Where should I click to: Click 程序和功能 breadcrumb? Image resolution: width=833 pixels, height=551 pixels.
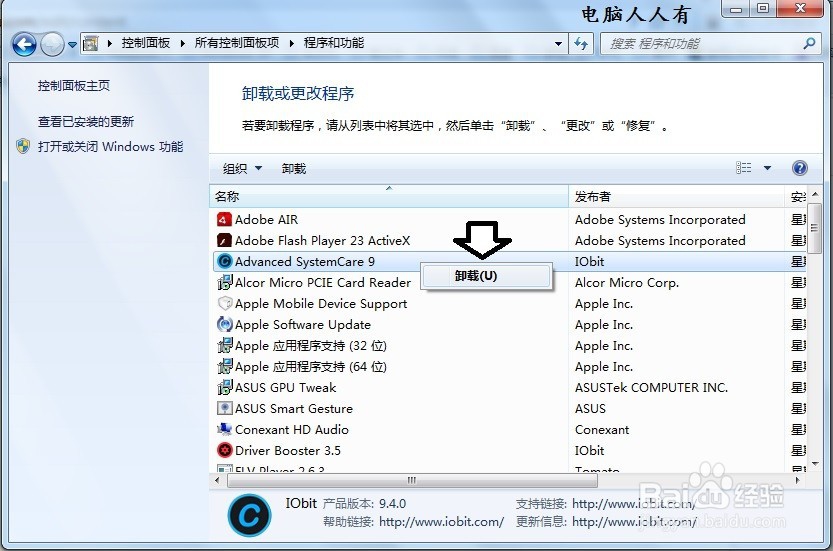click(334, 43)
